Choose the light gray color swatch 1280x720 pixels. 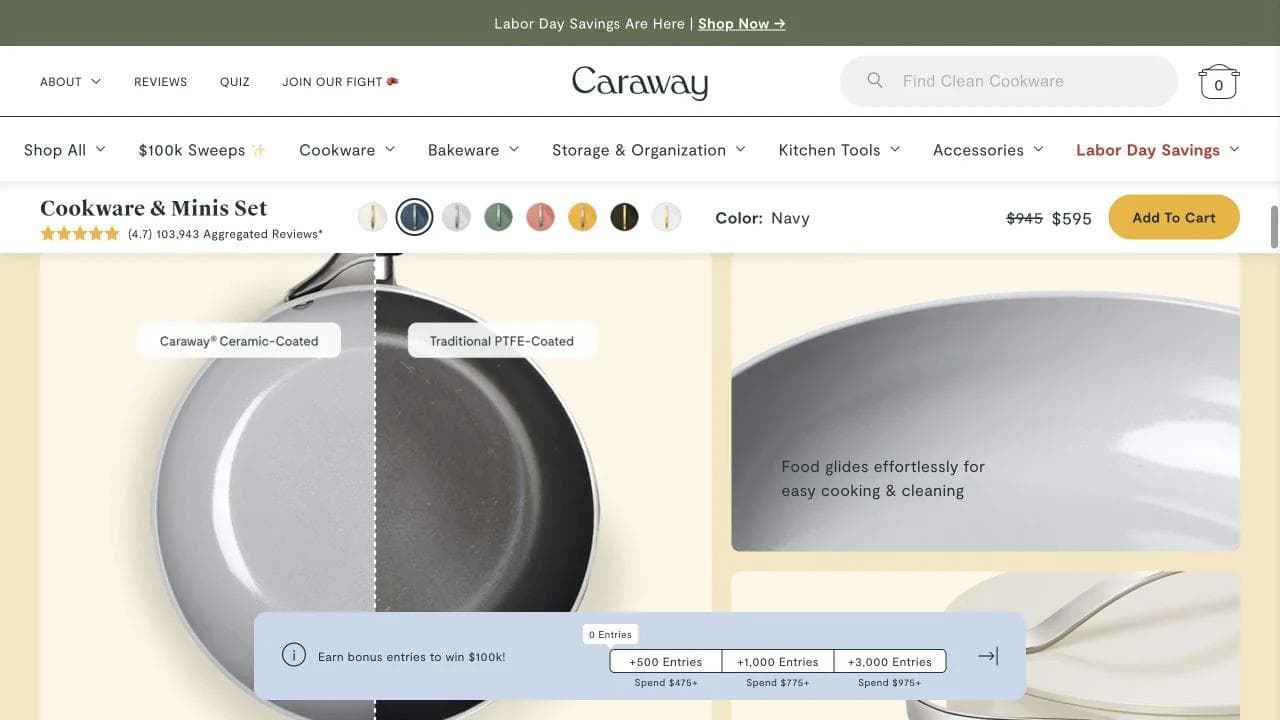click(456, 217)
